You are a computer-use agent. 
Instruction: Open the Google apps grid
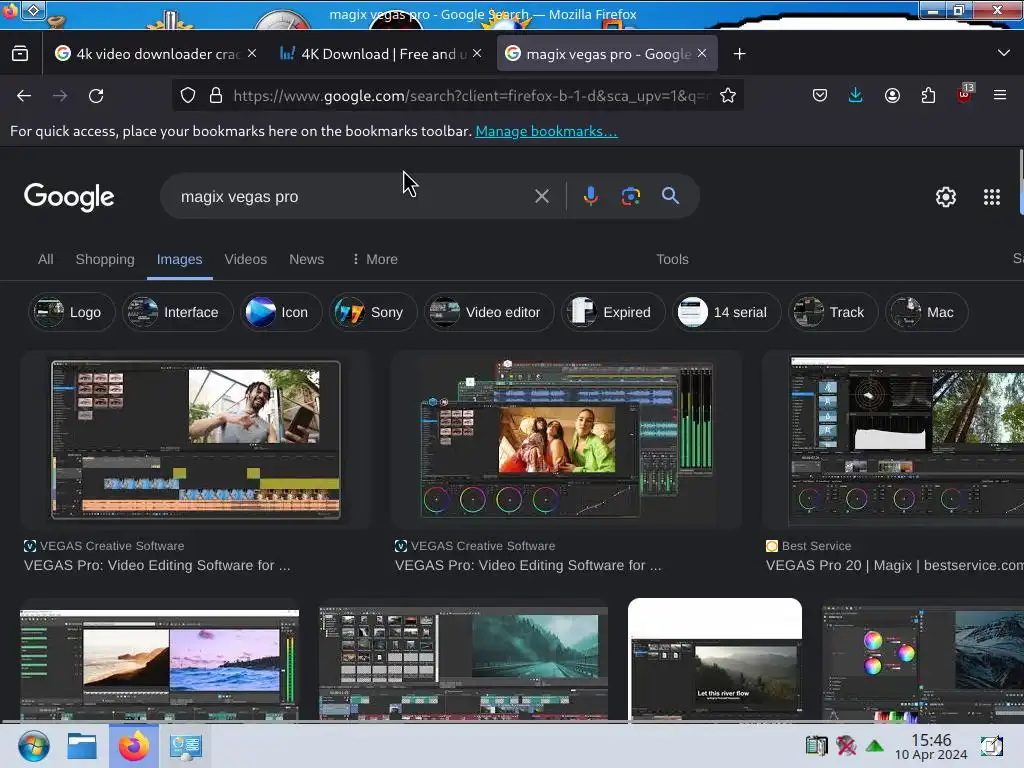991,197
